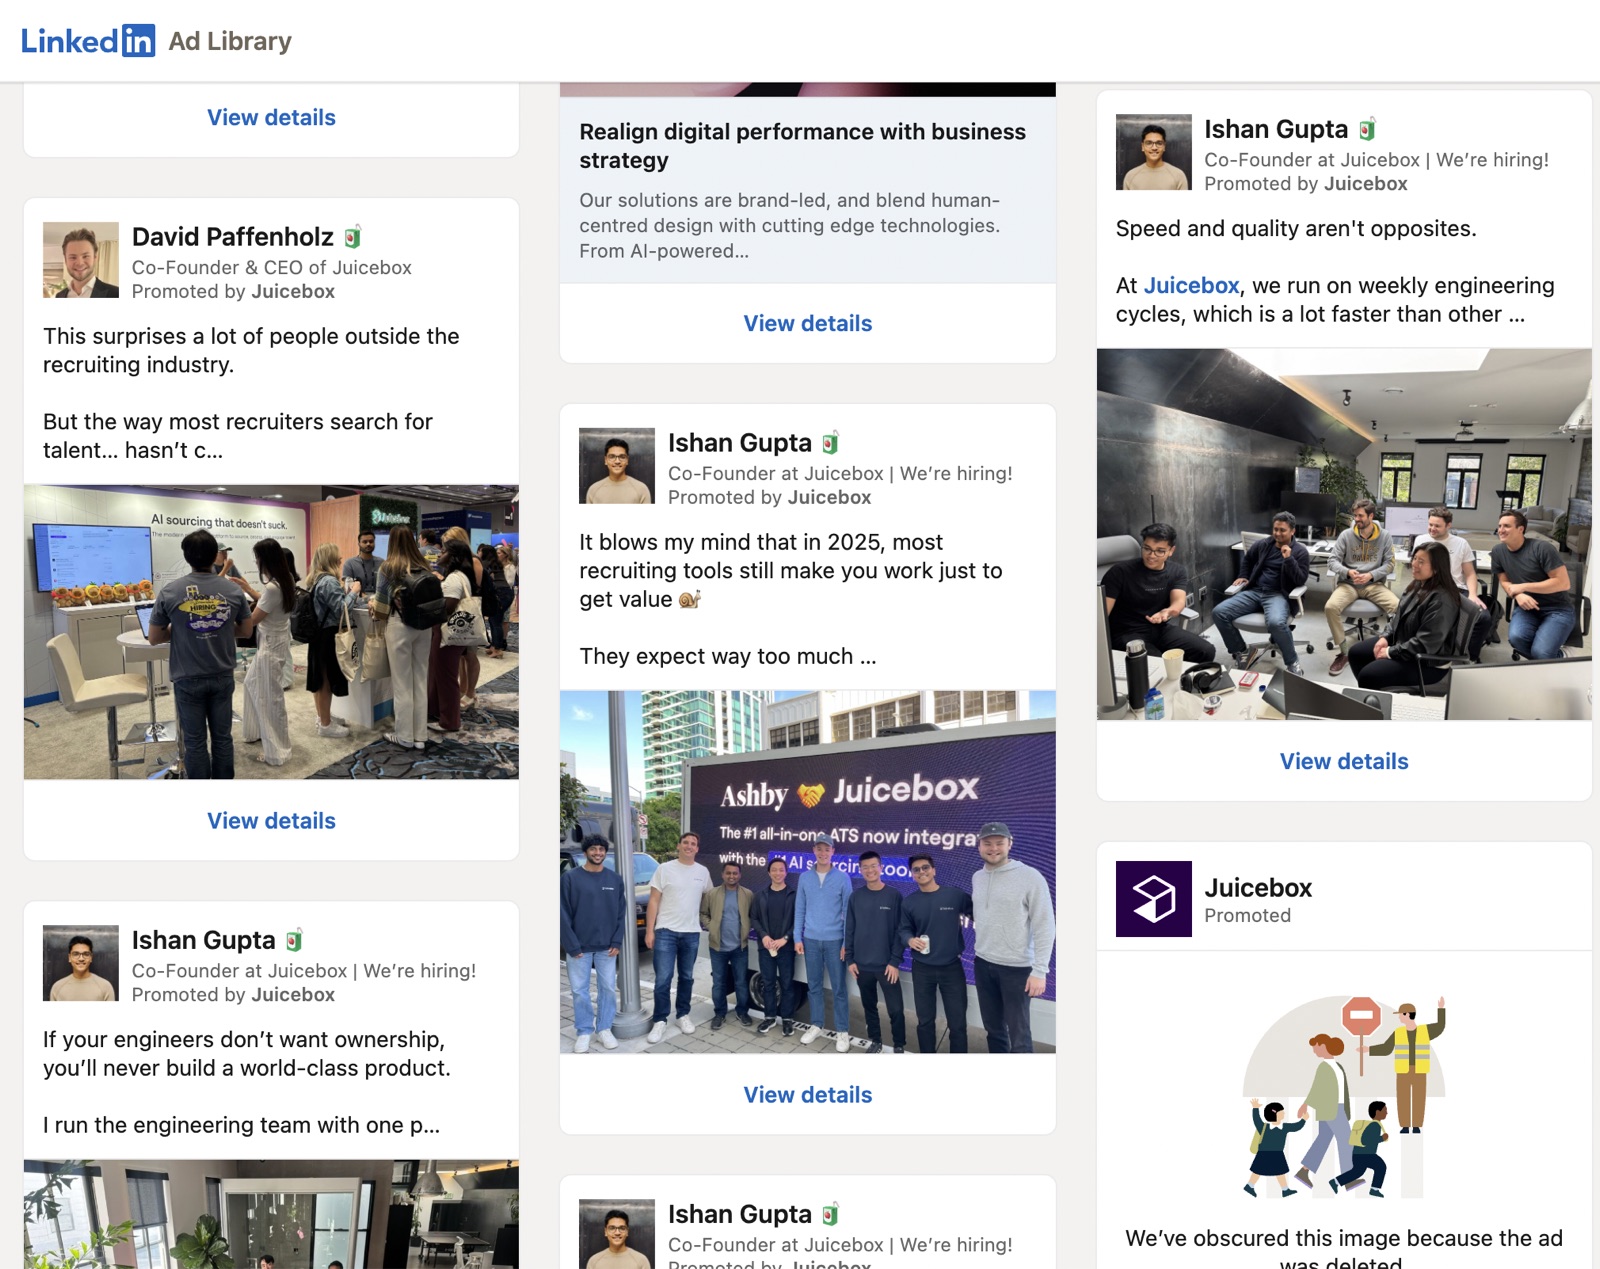View details of the Speed and quality ad

[x=1344, y=762]
